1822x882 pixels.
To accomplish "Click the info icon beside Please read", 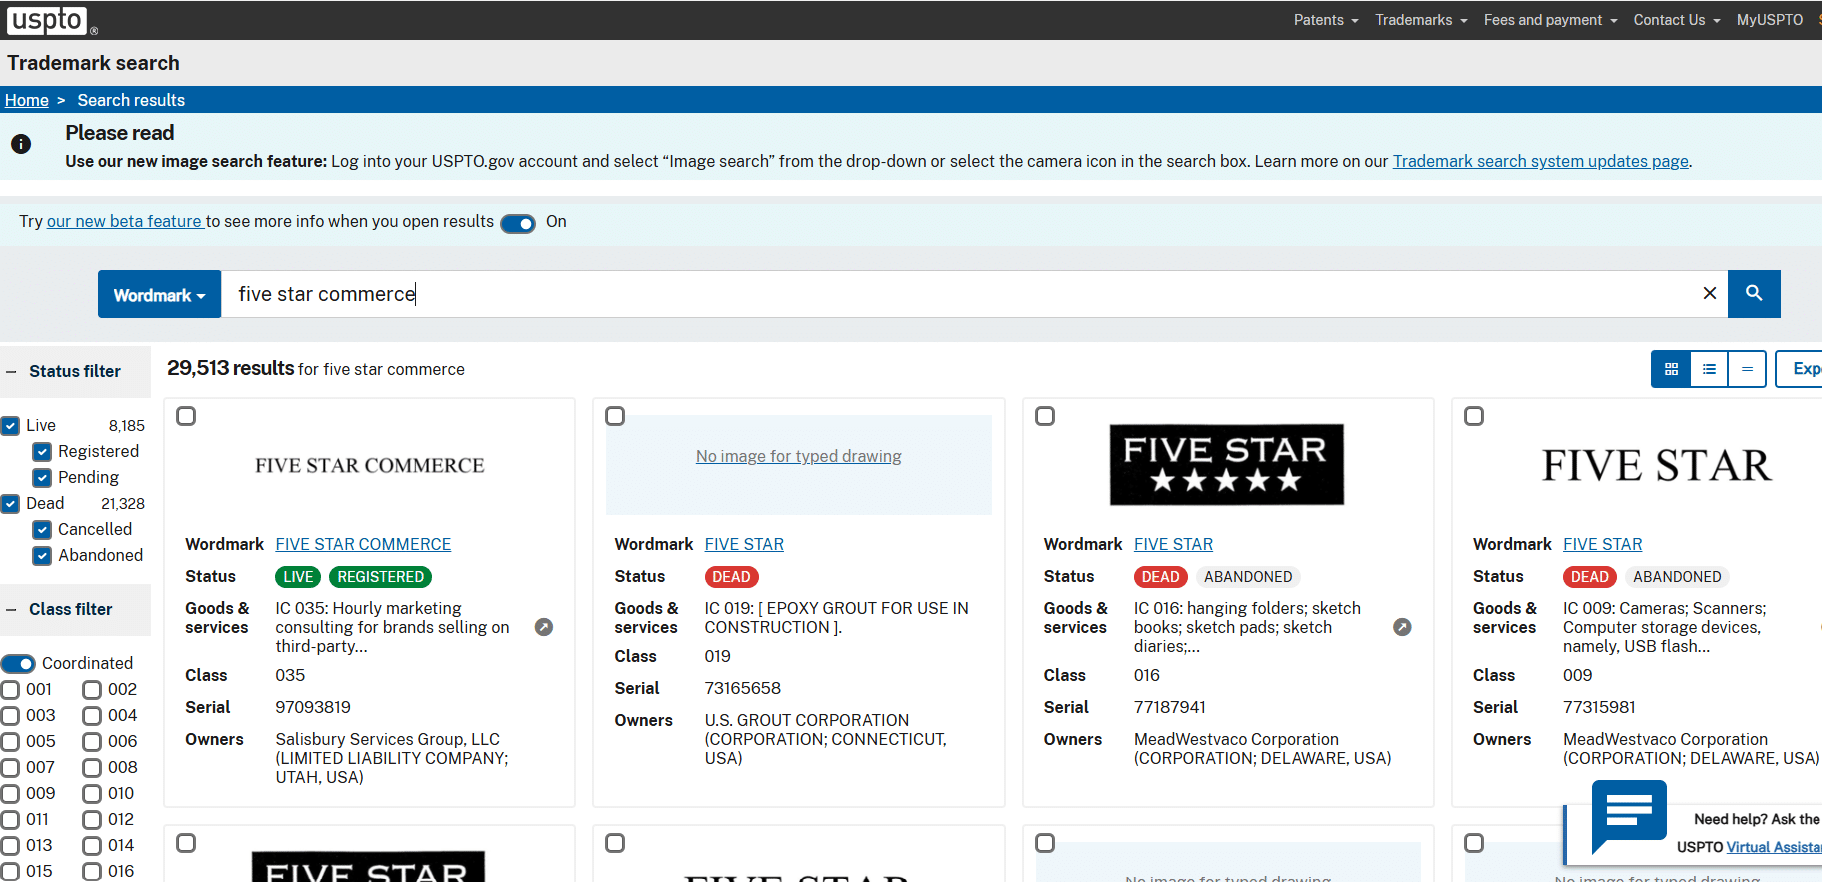I will (21, 144).
